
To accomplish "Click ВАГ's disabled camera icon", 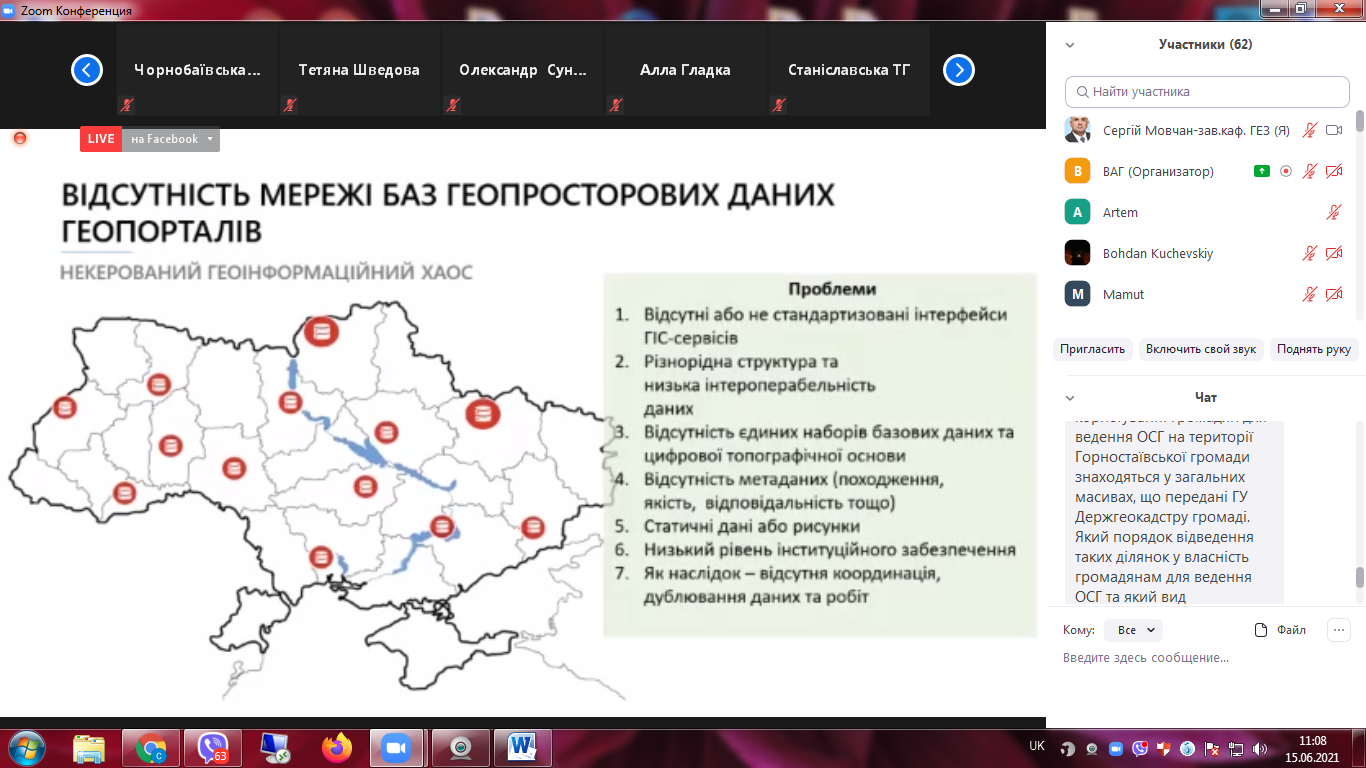I will click(1333, 171).
